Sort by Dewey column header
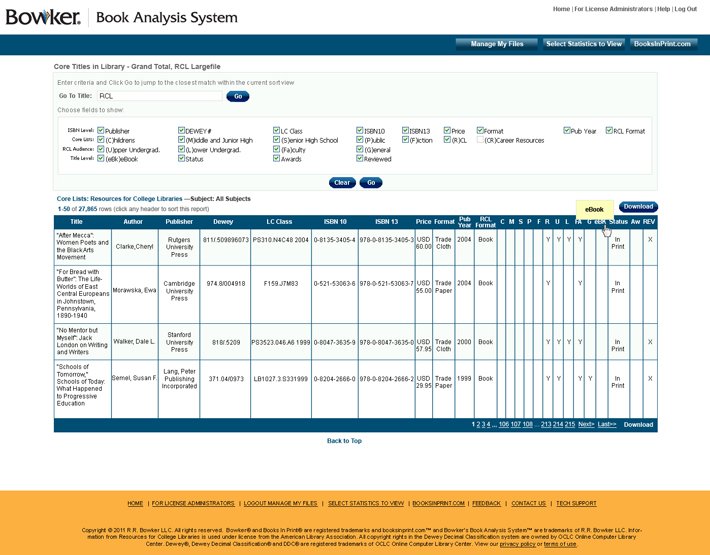 [223, 222]
